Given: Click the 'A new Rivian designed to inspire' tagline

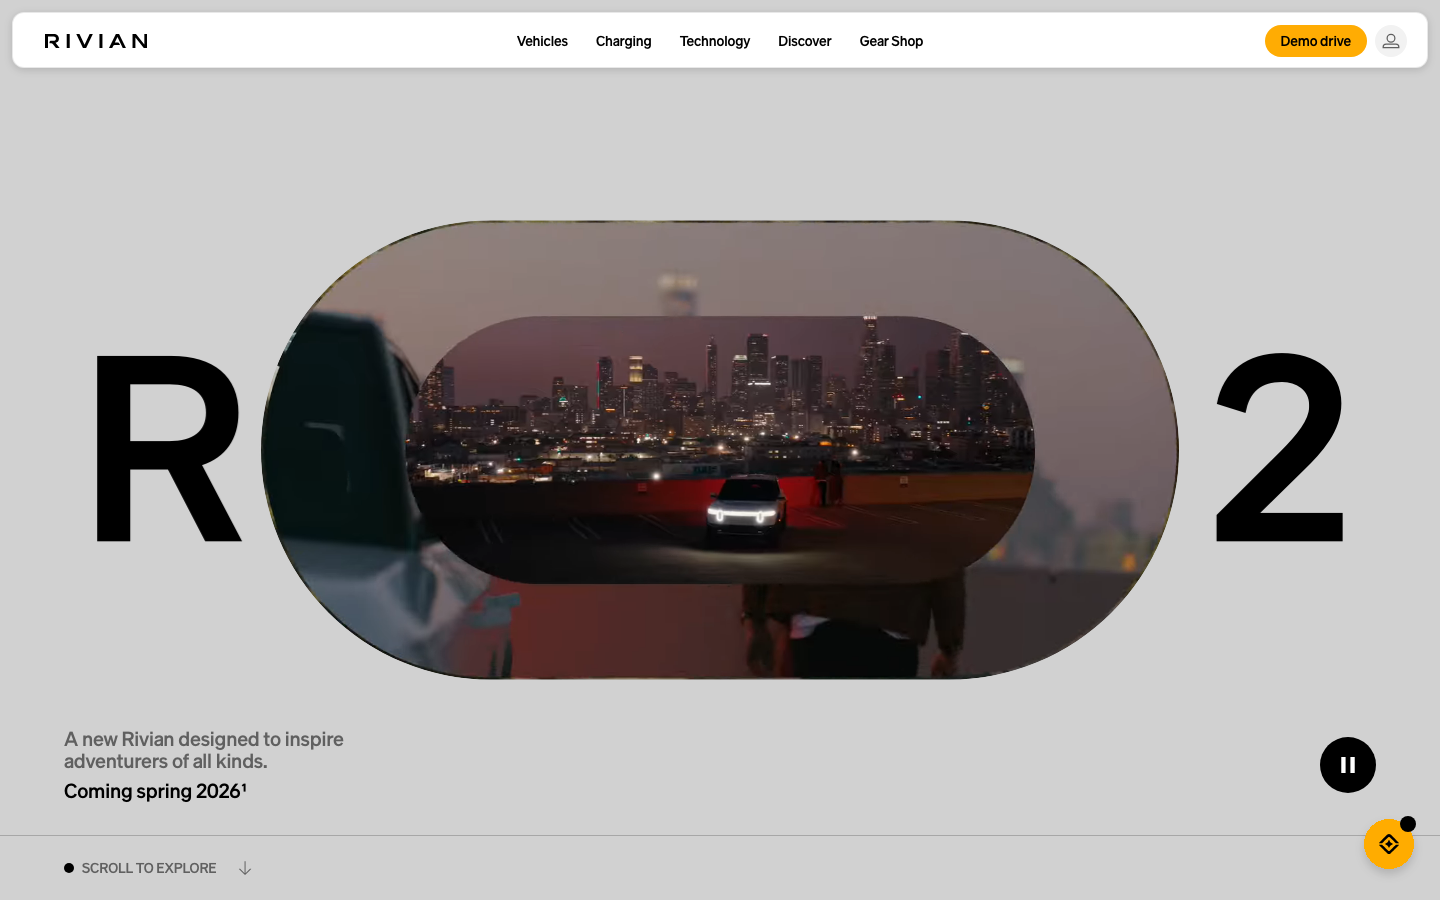Looking at the screenshot, I should click(204, 750).
